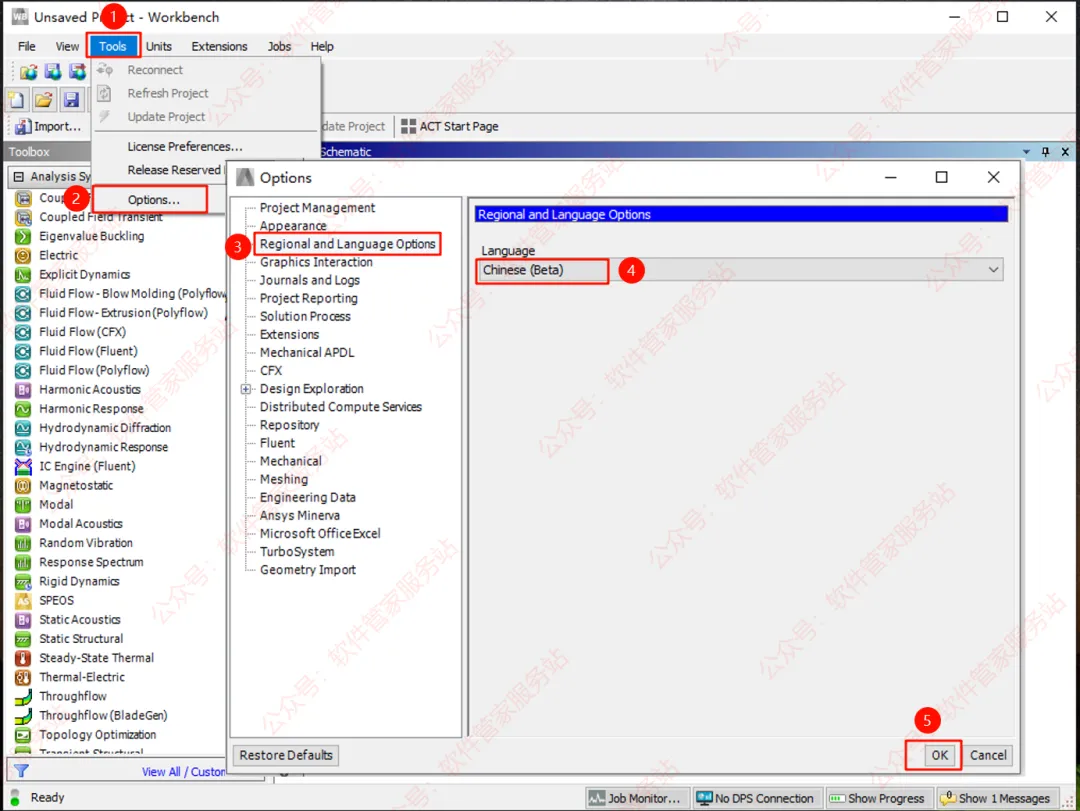
Task: Click Cancel in Options dialog
Action: (x=988, y=755)
